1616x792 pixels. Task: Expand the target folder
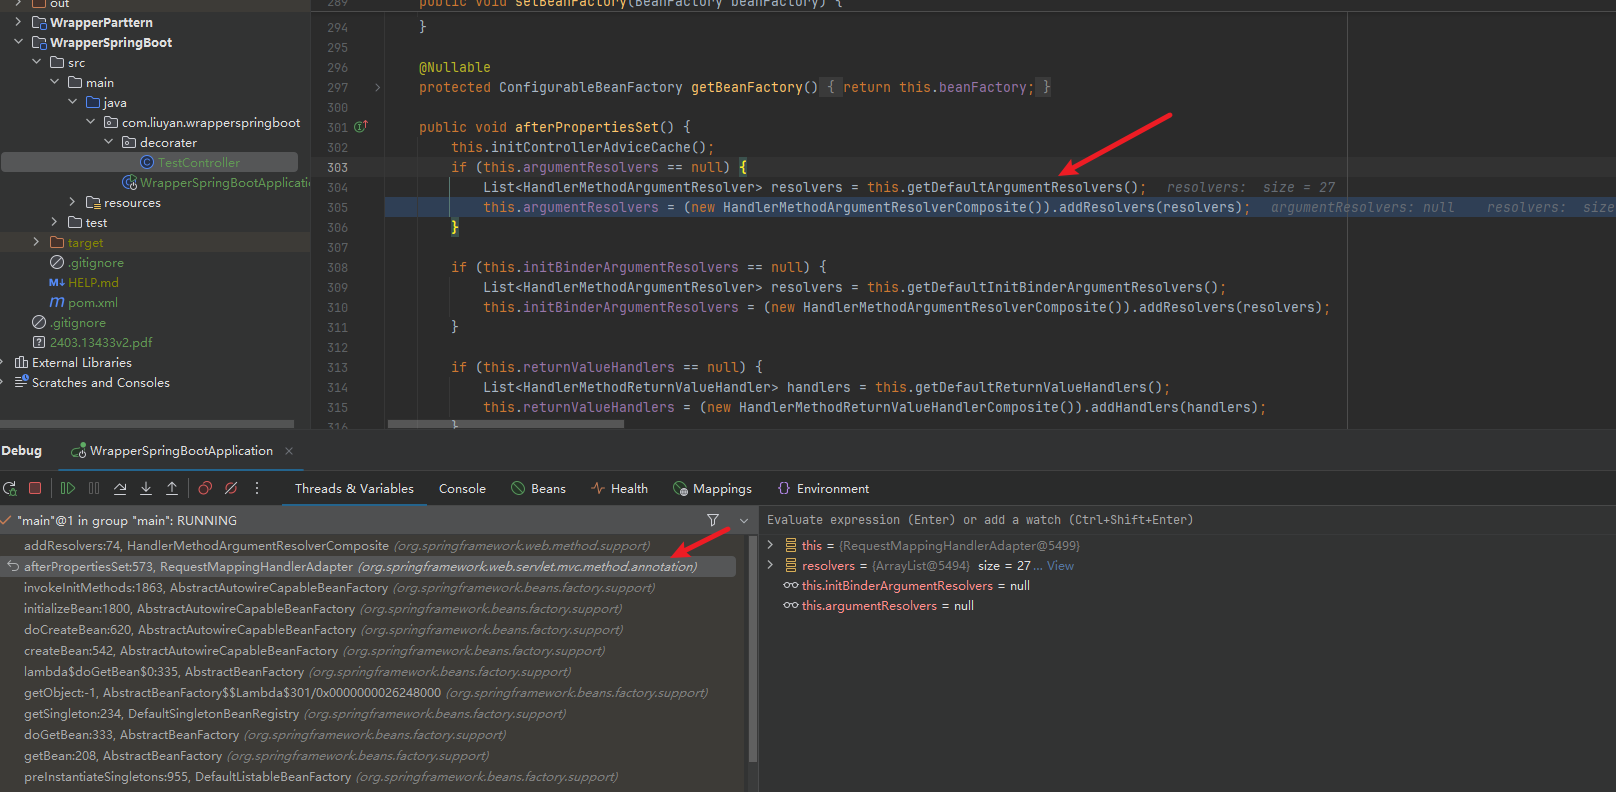[x=37, y=242]
